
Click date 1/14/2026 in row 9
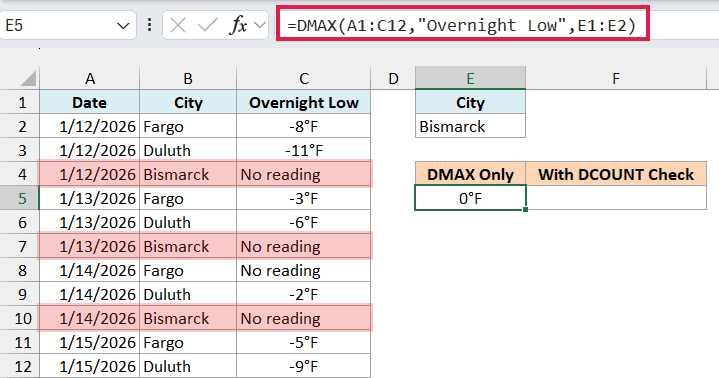pos(90,294)
